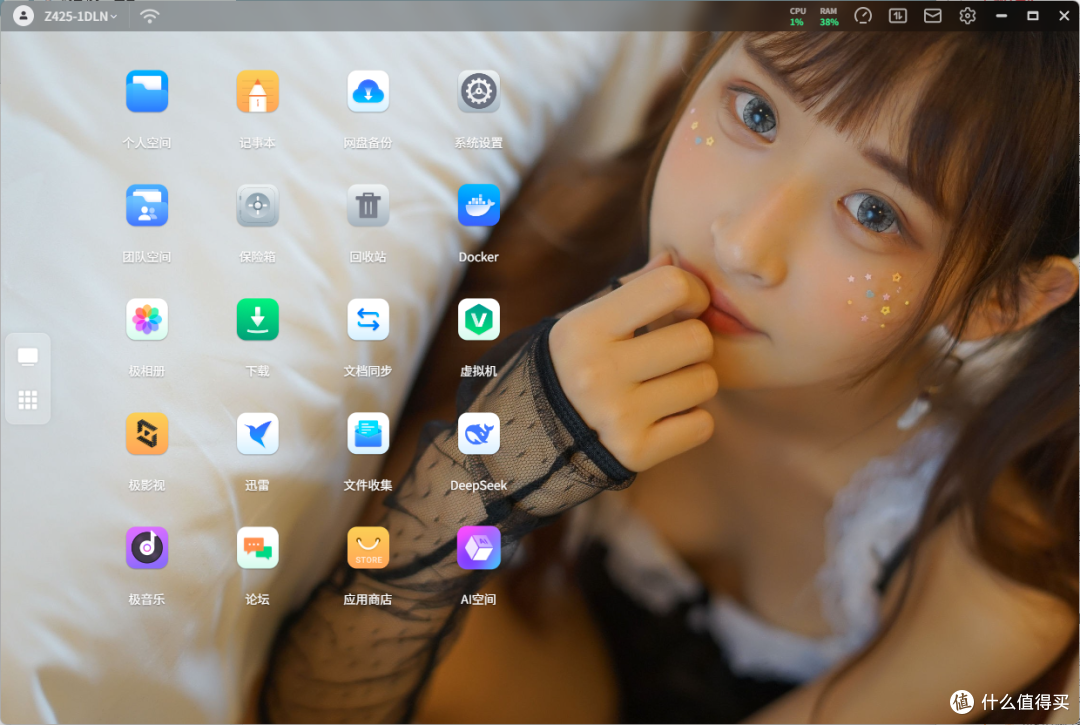
Task: Open the 系统设置 system settings app
Action: point(479,92)
